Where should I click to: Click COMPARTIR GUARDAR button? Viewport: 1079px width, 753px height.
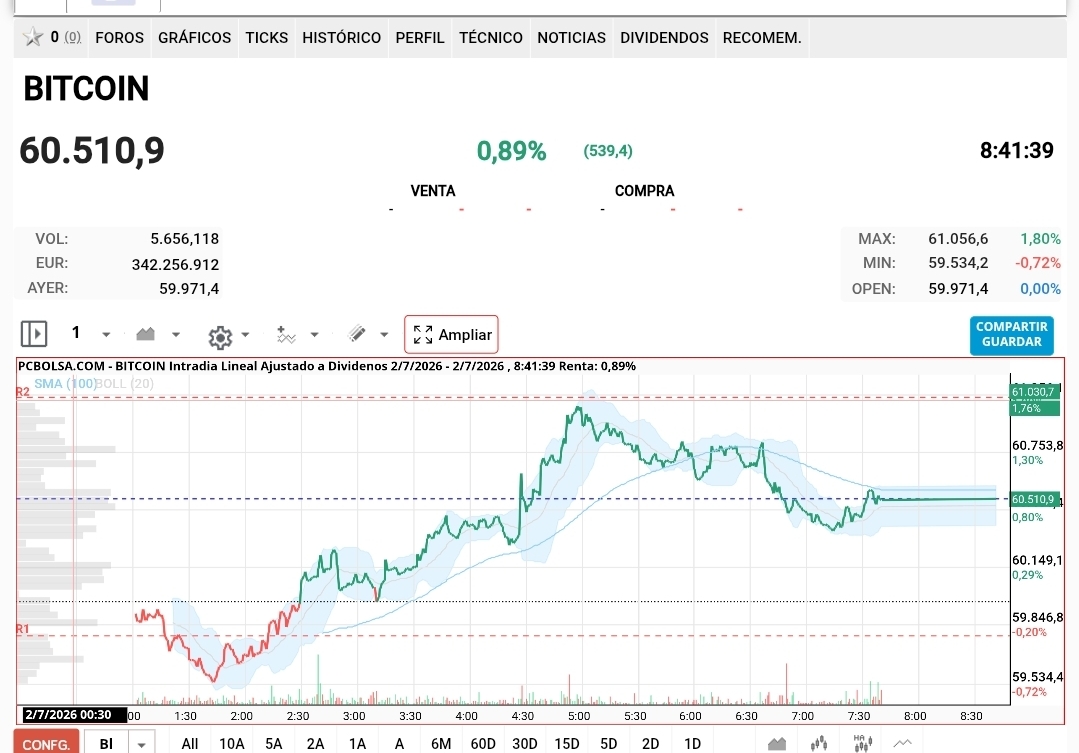click(x=1012, y=335)
